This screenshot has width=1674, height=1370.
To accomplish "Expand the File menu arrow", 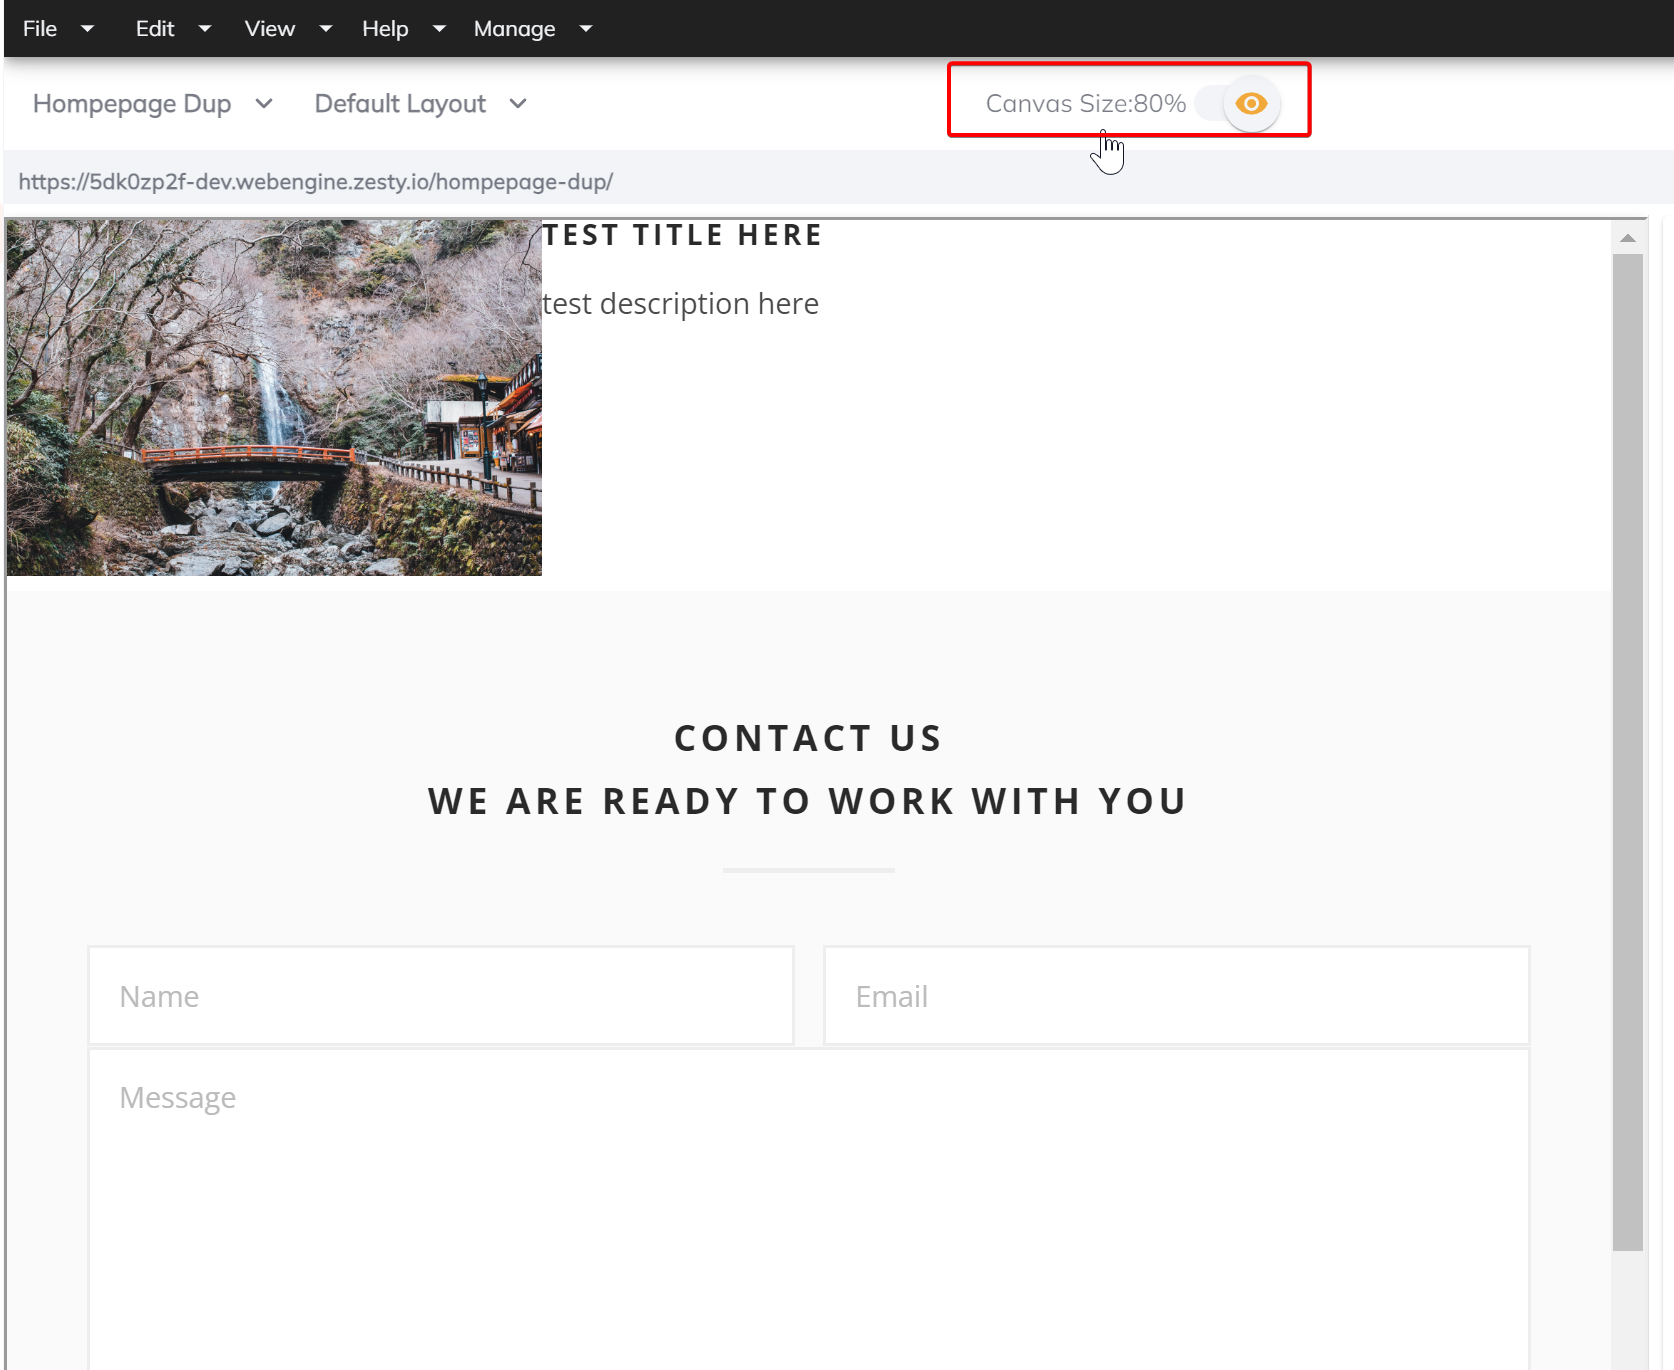I will pos(87,29).
